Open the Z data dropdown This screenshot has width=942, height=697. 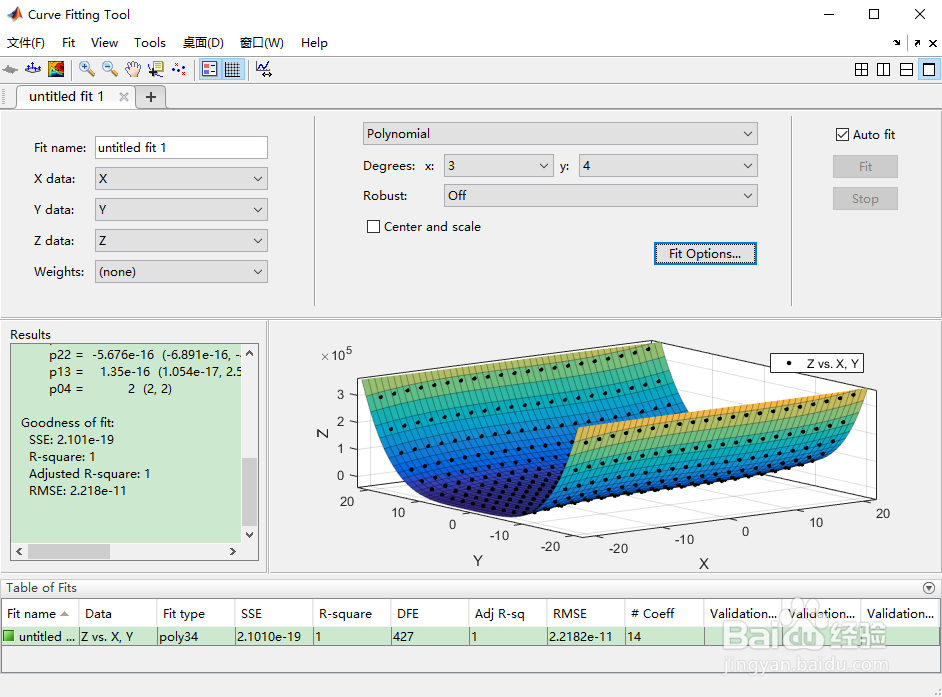(181, 241)
